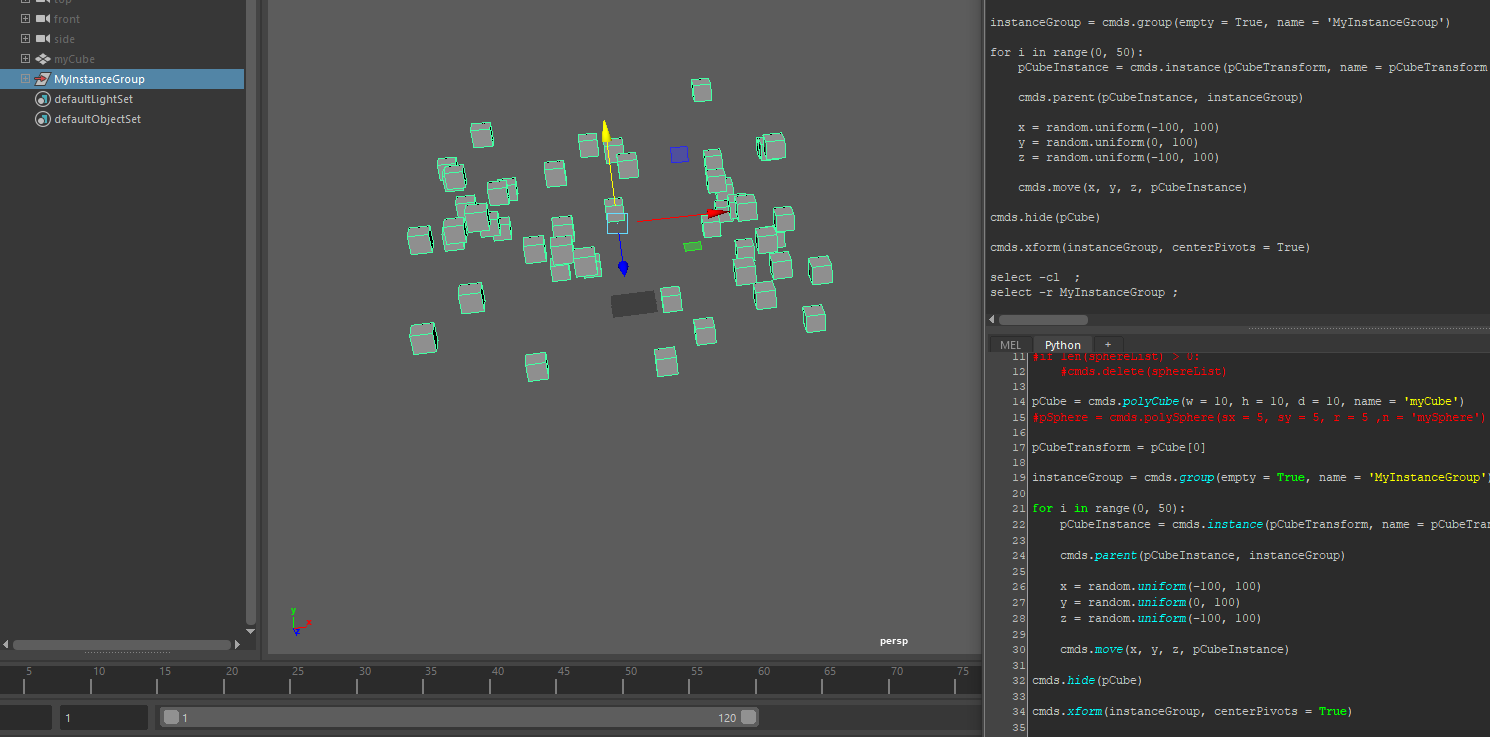Click the defaultObjectSet set icon
The height and width of the screenshot is (737, 1490).
tap(43, 119)
